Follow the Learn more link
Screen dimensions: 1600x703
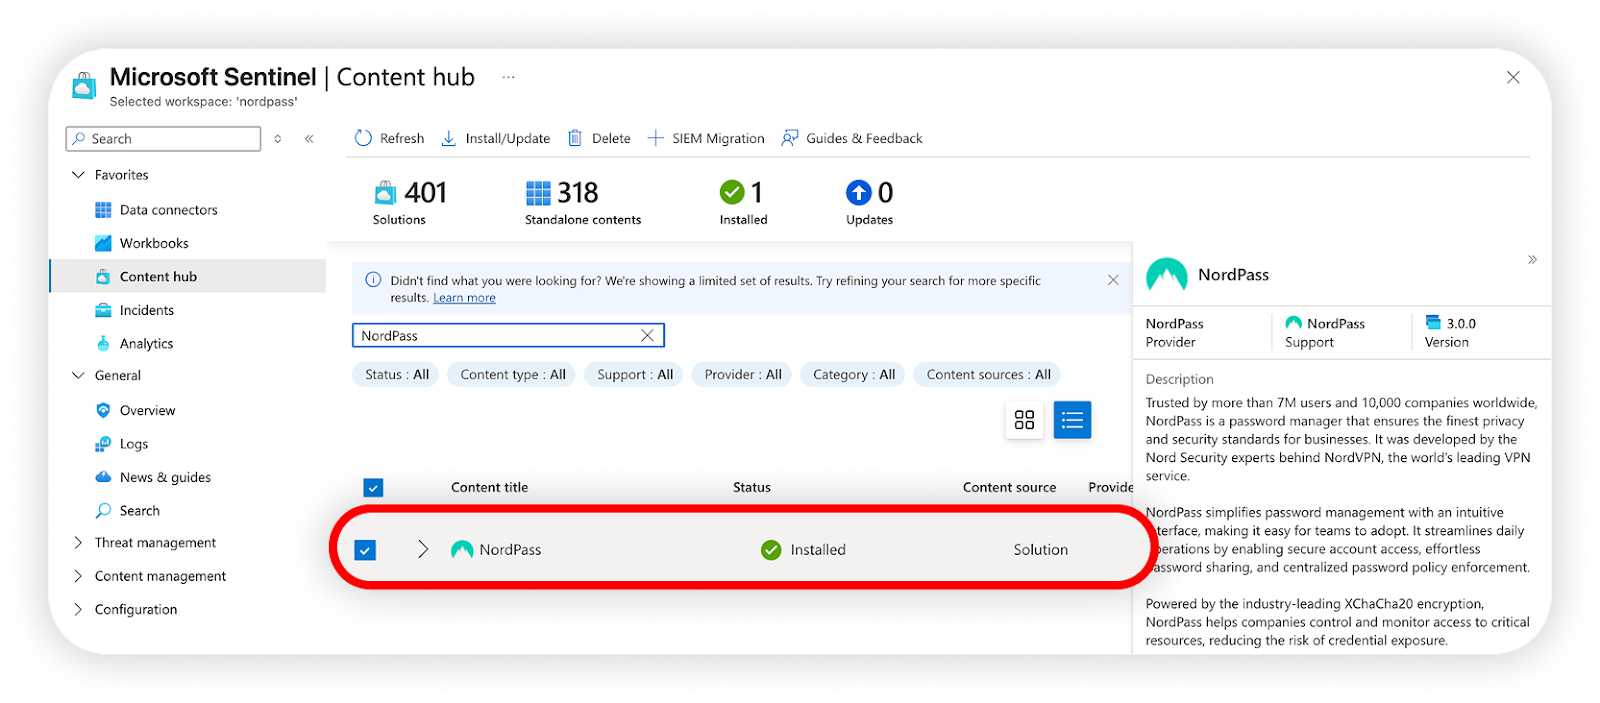464,298
